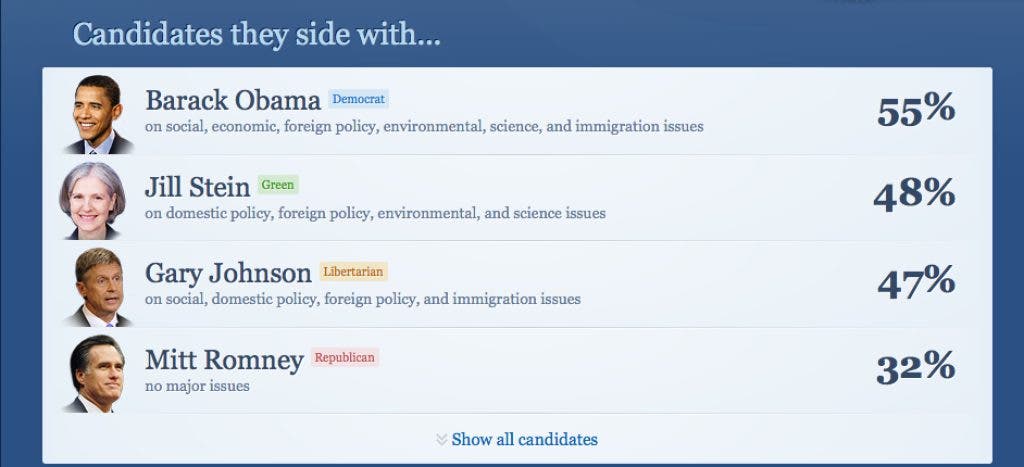Click the portrait photo beside Mitt Romney's name
1024x467 pixels.
96,373
